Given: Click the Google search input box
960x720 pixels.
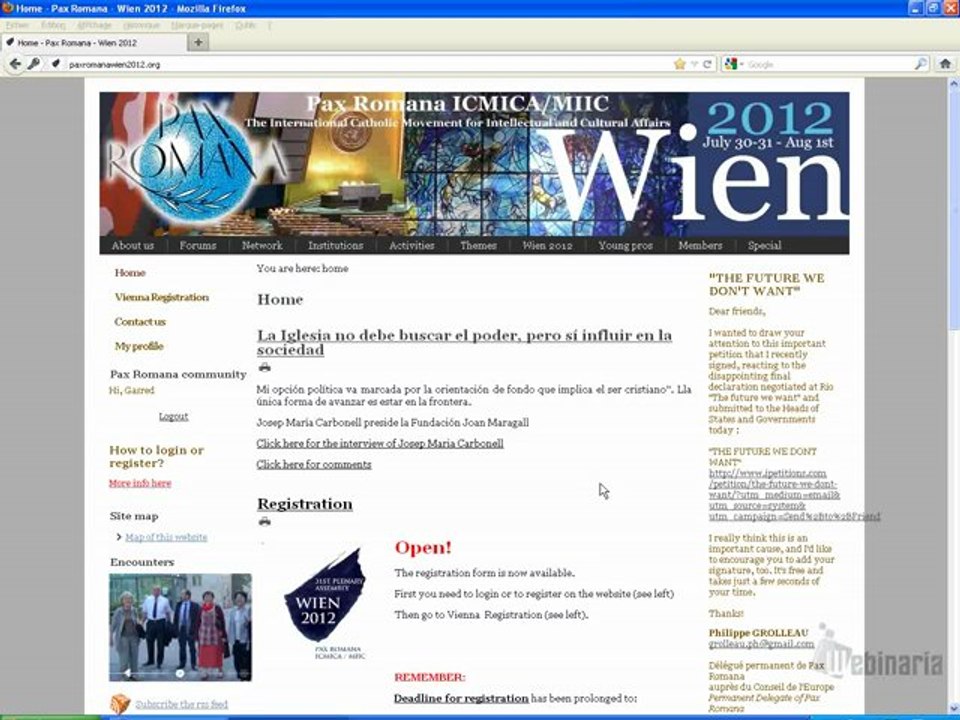Looking at the screenshot, I should (830, 64).
